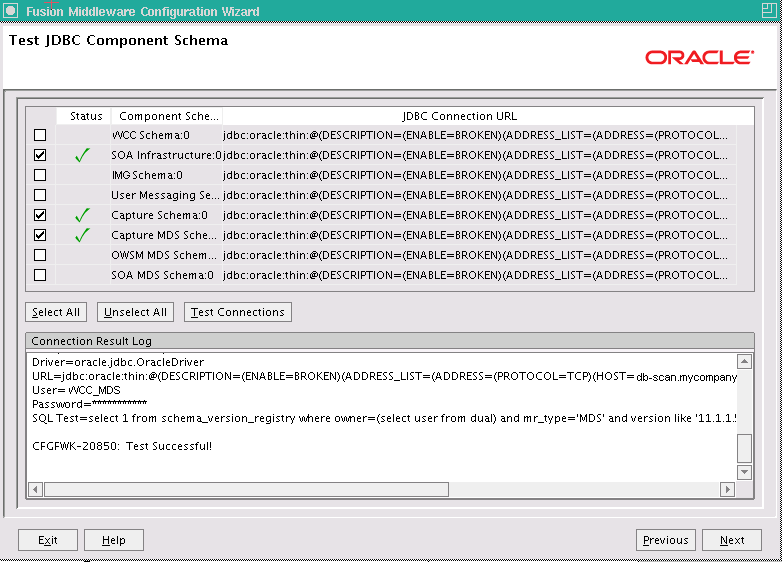782x562 pixels.
Task: Click the Driver=oracle.jdbc.OracleDriver log line
Action: [118, 362]
